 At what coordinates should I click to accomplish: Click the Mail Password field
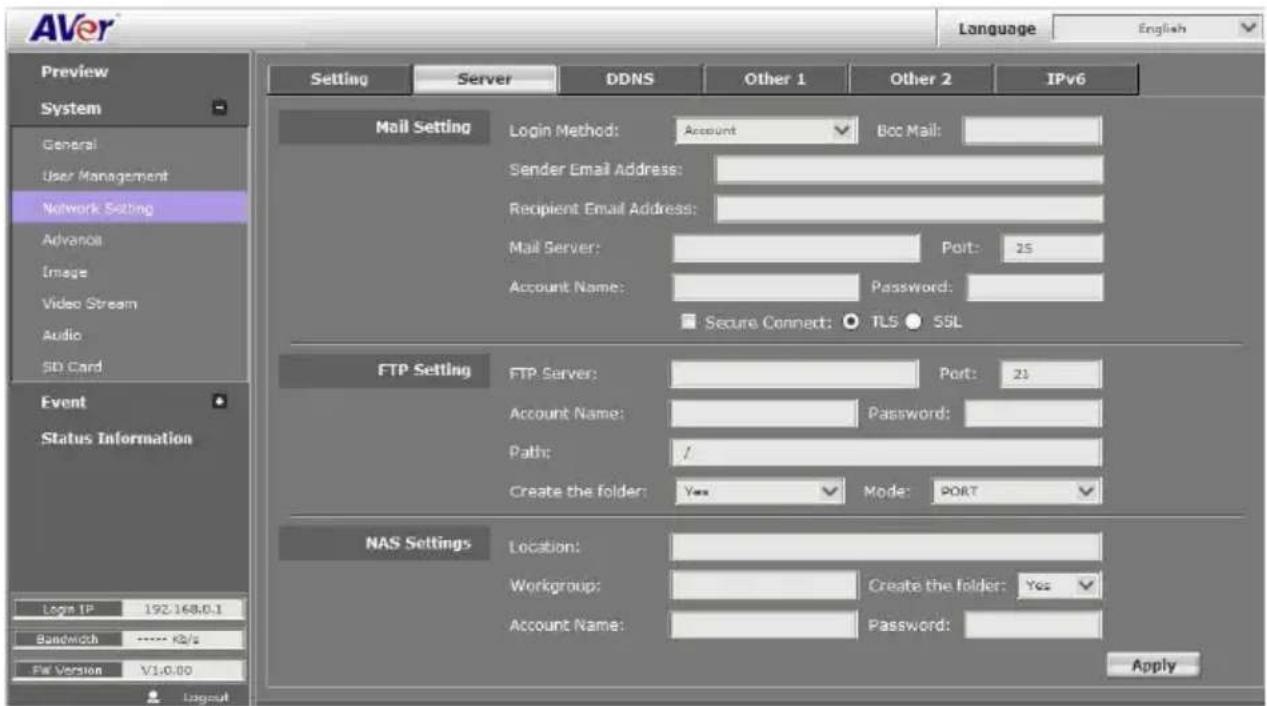tap(1035, 288)
